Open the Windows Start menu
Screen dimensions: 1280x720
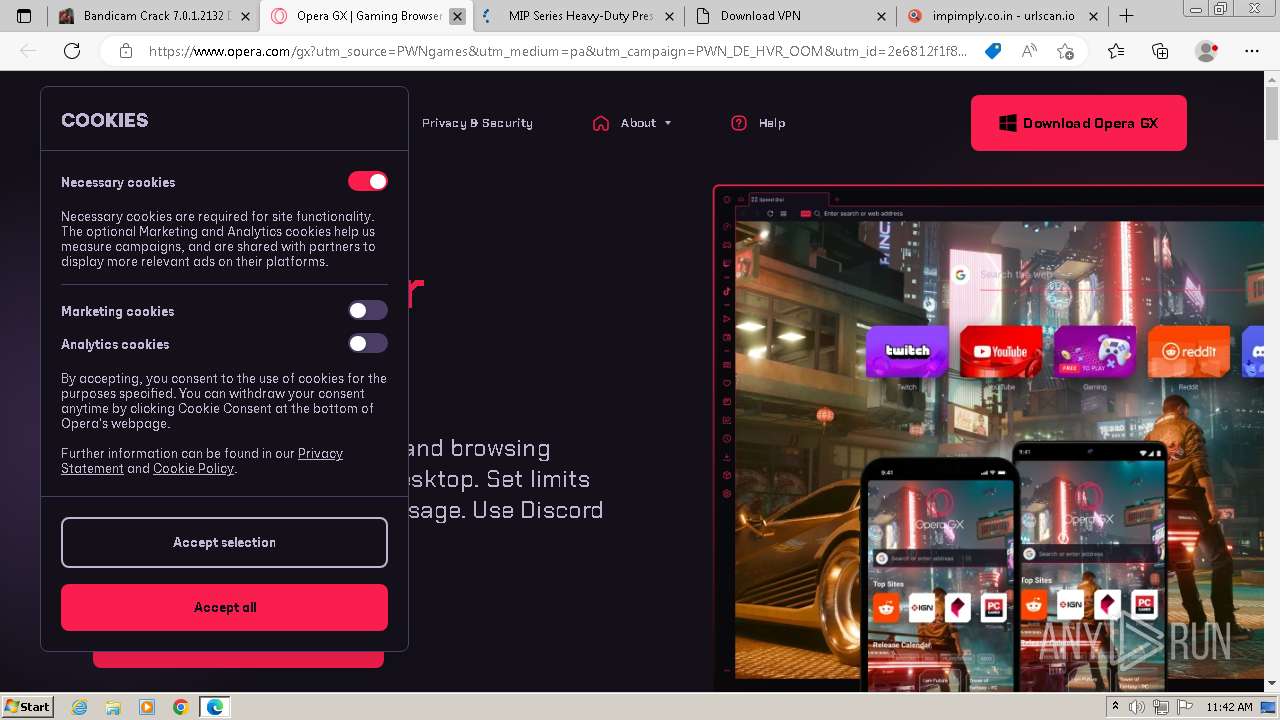(x=28, y=707)
